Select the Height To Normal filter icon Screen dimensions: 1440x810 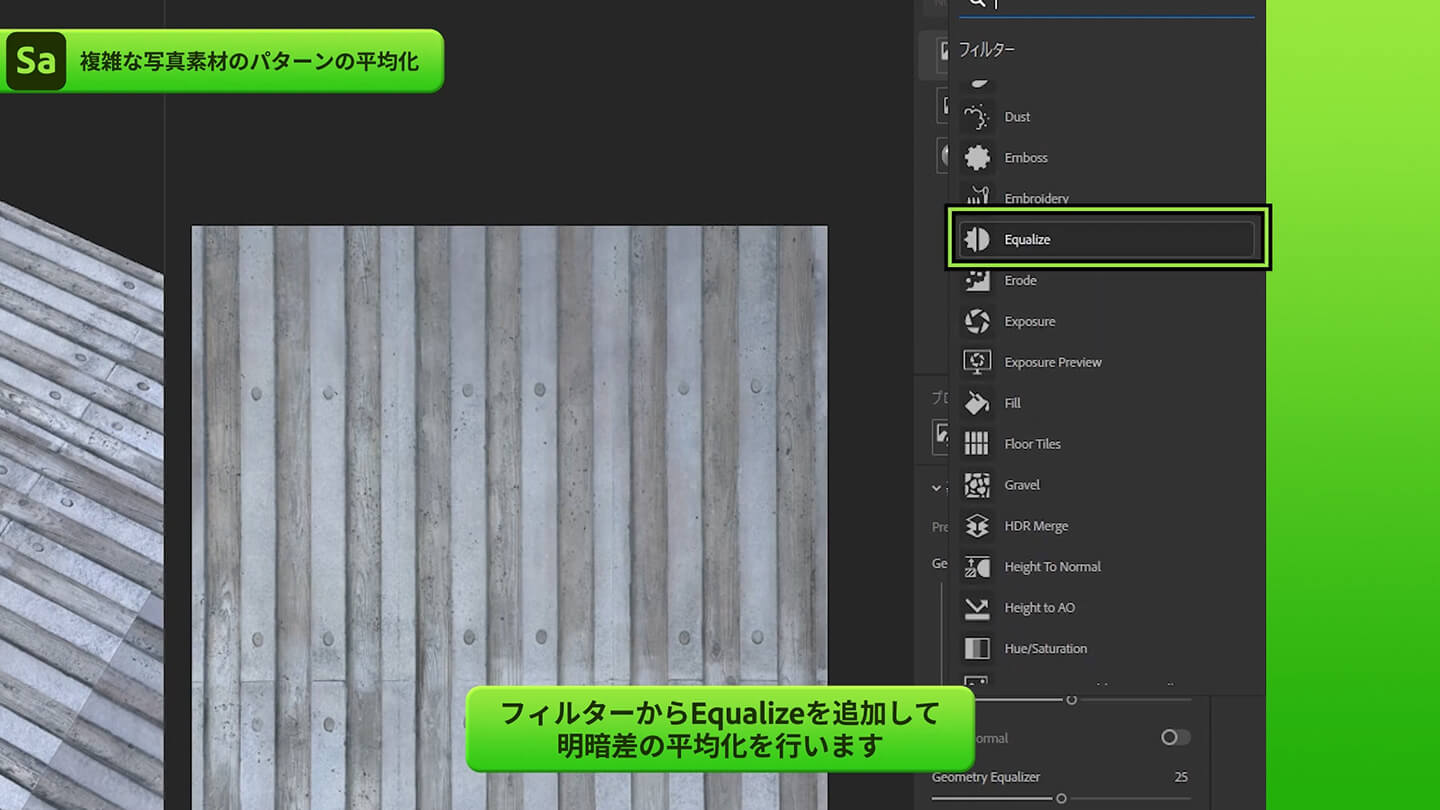[x=977, y=567]
